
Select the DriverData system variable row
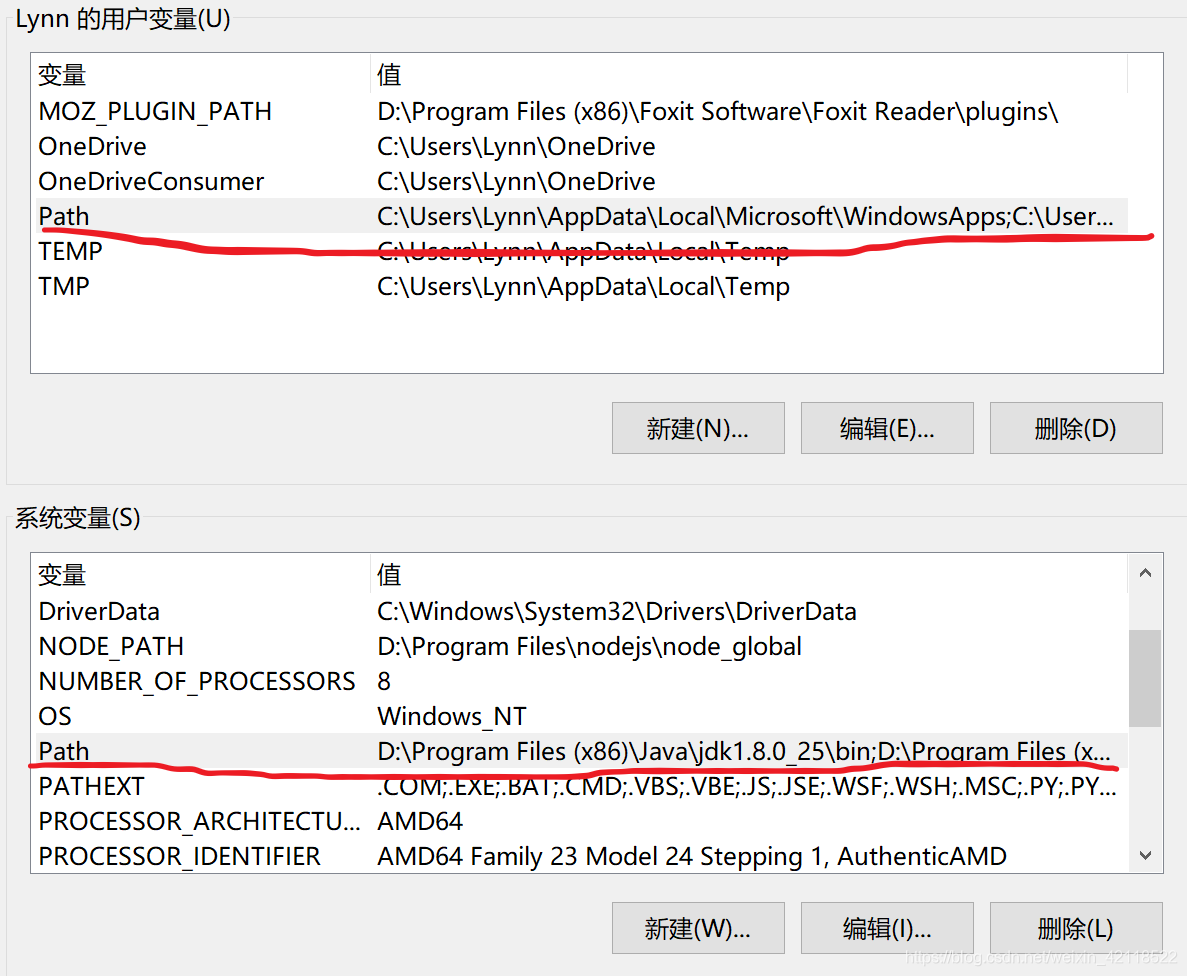point(581,611)
